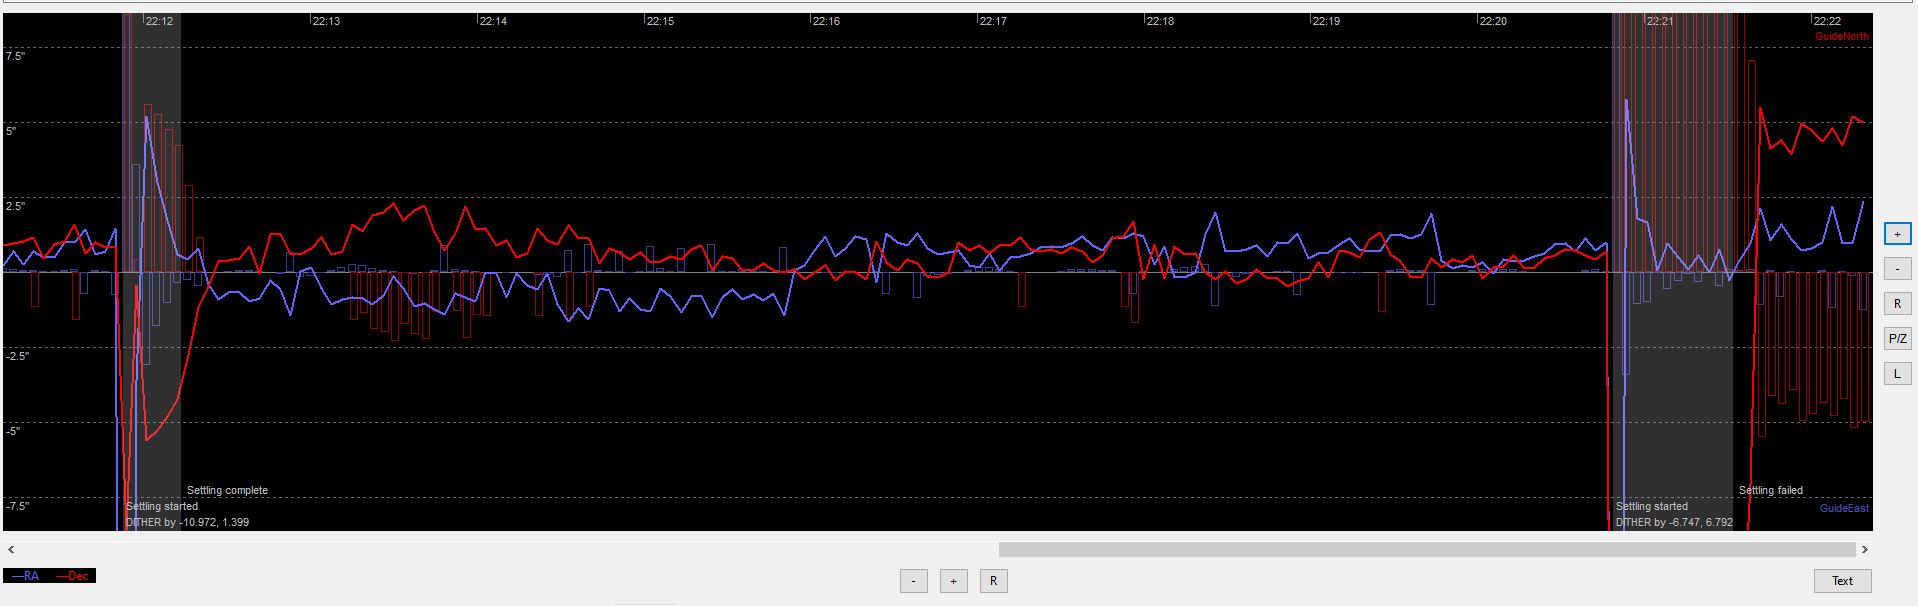Image resolution: width=1918 pixels, height=606 pixels.
Task: Click the horizontal zoom out minus button
Action: click(x=913, y=581)
